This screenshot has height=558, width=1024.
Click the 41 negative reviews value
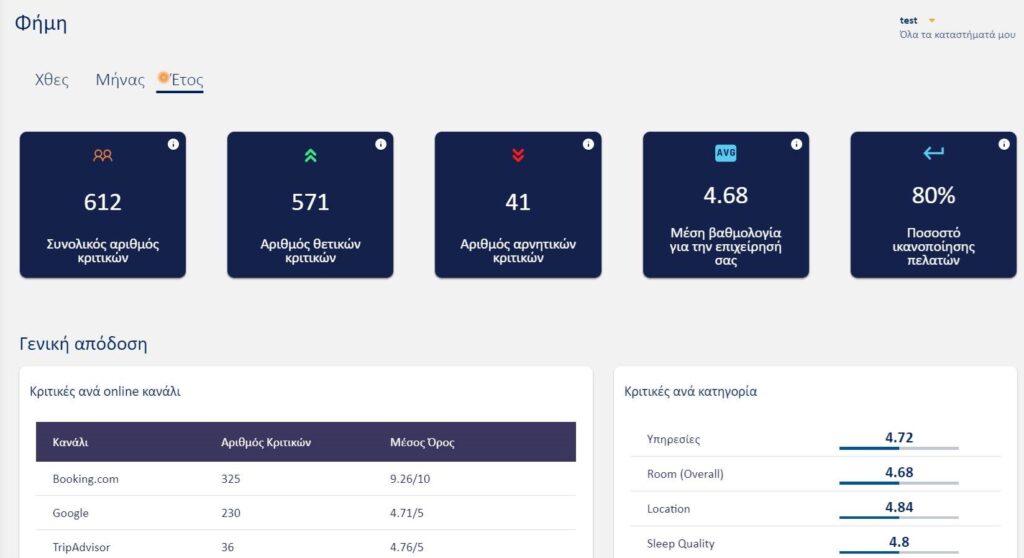tap(518, 202)
